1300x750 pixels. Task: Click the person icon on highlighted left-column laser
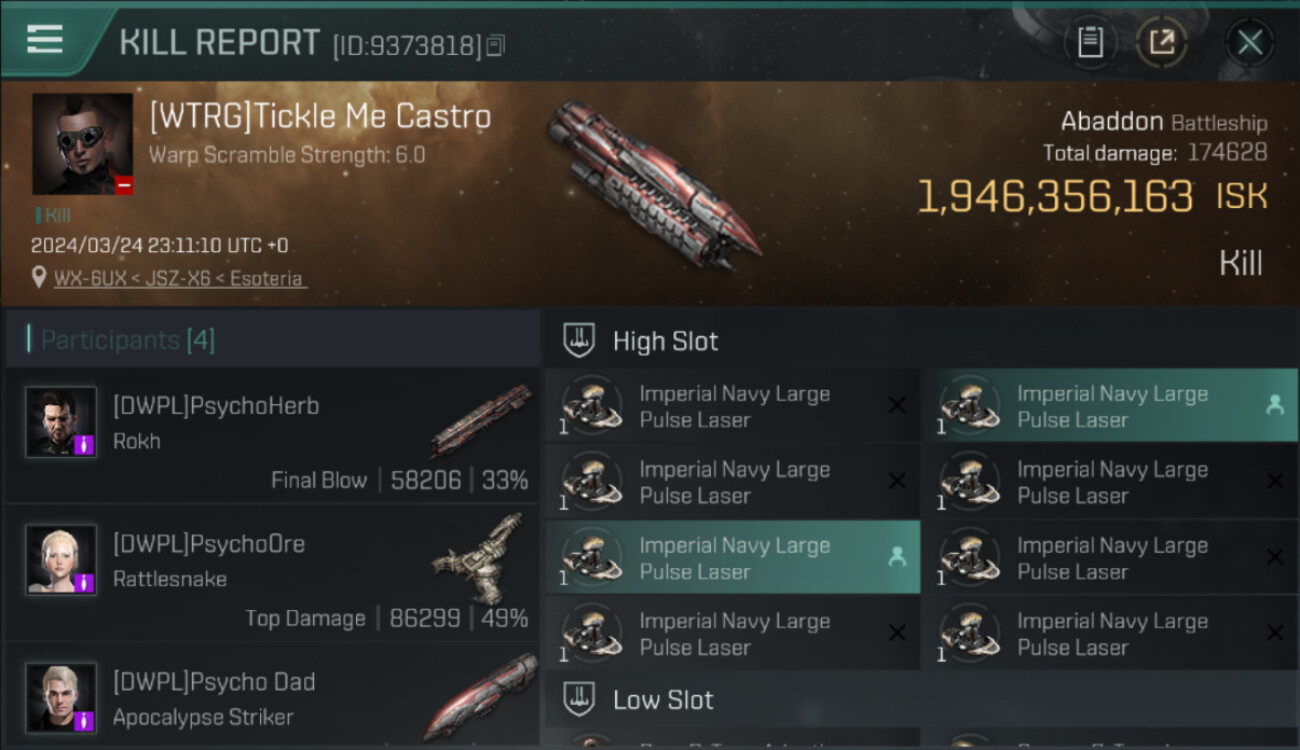[897, 557]
